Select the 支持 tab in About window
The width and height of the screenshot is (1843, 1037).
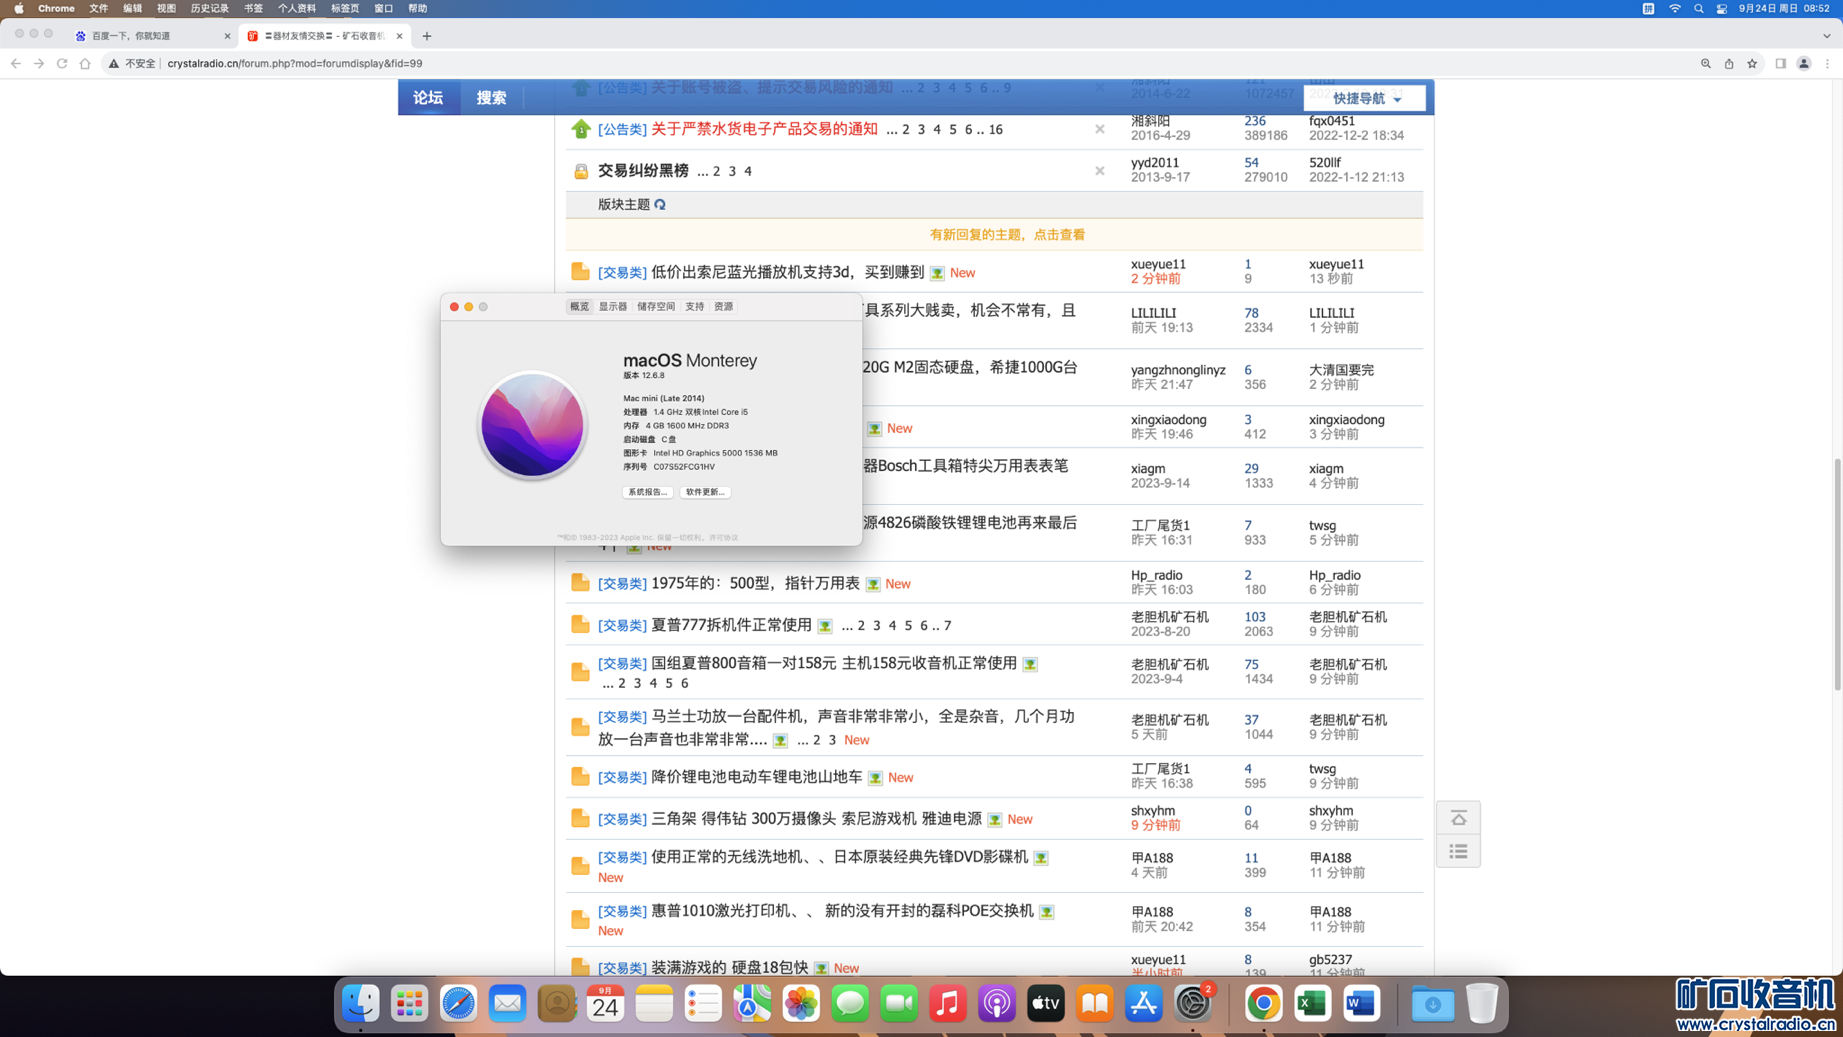click(x=695, y=306)
